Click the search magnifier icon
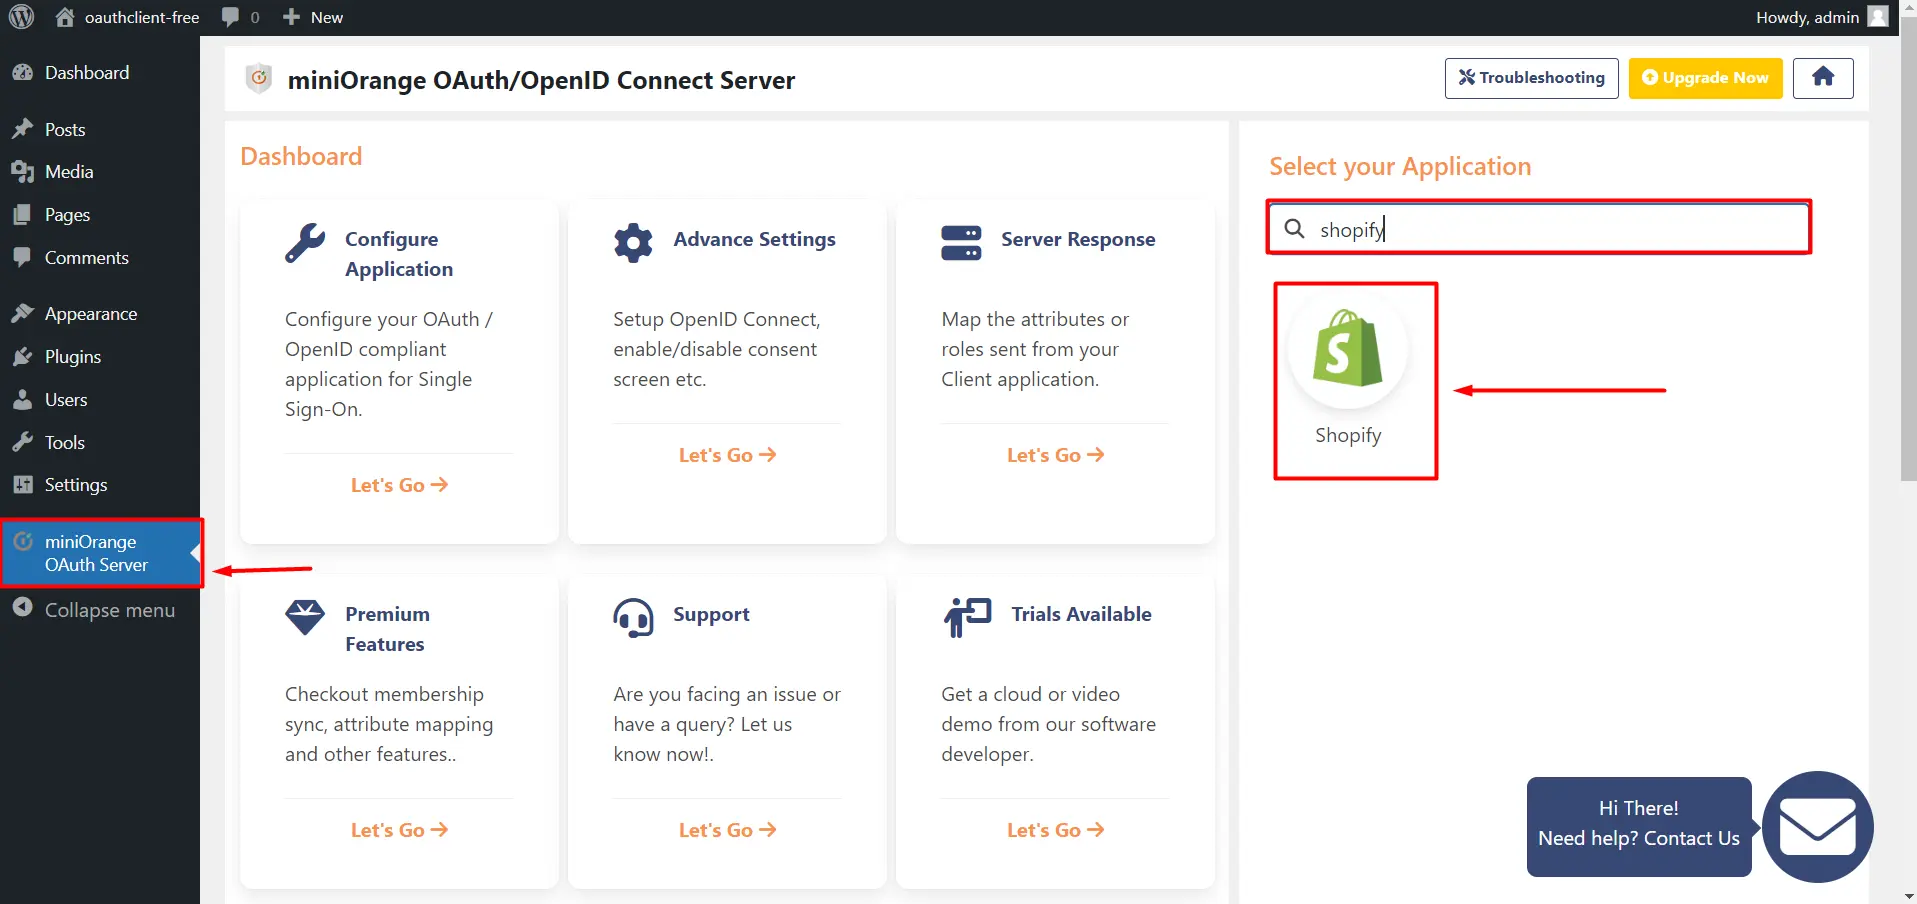The height and width of the screenshot is (904, 1917). click(x=1294, y=229)
